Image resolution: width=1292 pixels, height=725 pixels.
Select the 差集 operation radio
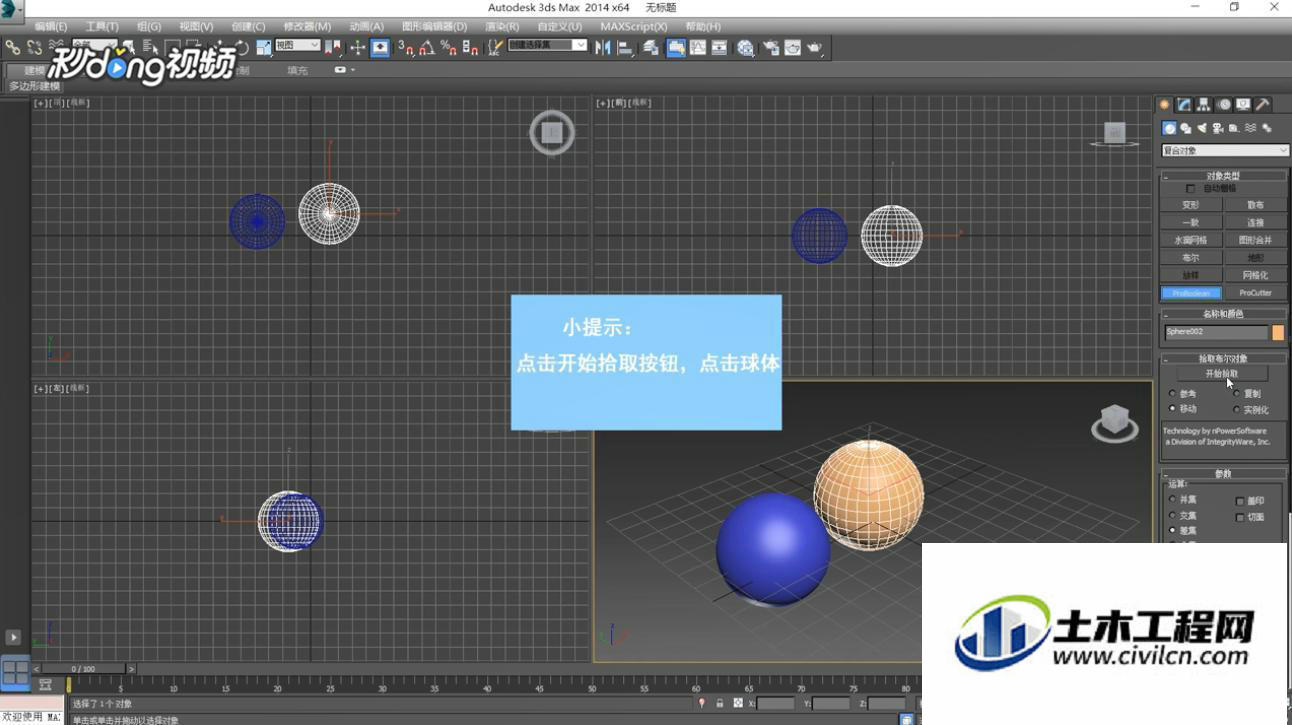pyautogui.click(x=1173, y=530)
